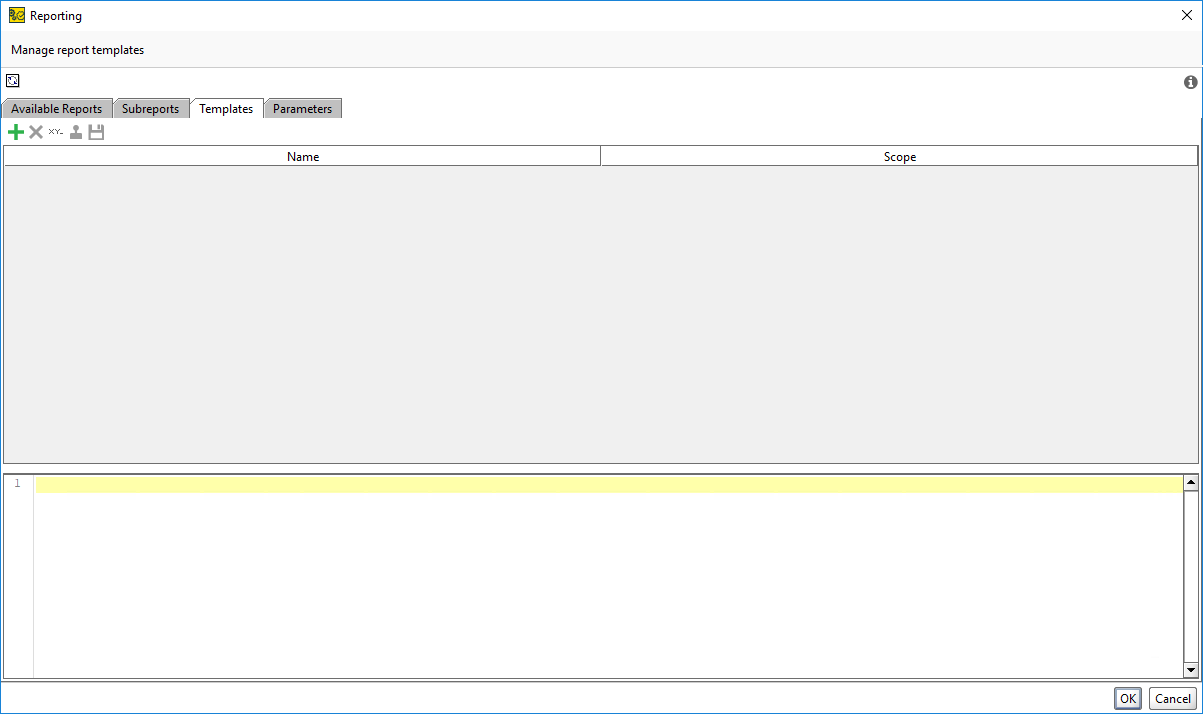Screen dimensions: 1203x714
Task: Save the template using the disk icon
Action: click(95, 131)
